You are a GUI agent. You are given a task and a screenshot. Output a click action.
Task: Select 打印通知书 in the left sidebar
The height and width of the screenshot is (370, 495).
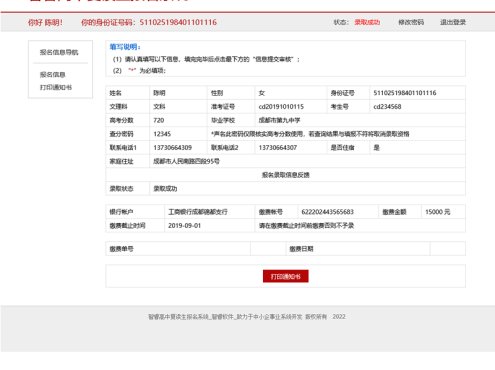pos(56,87)
